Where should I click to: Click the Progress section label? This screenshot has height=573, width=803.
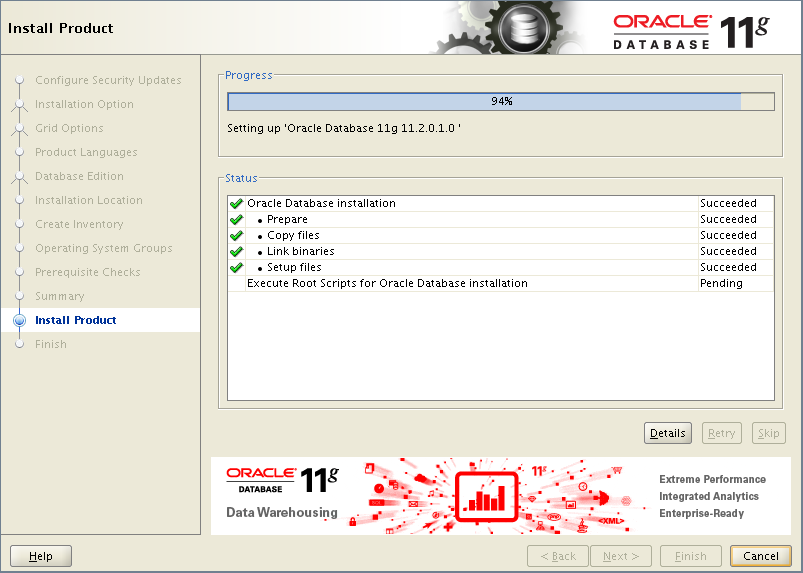pyautogui.click(x=248, y=75)
